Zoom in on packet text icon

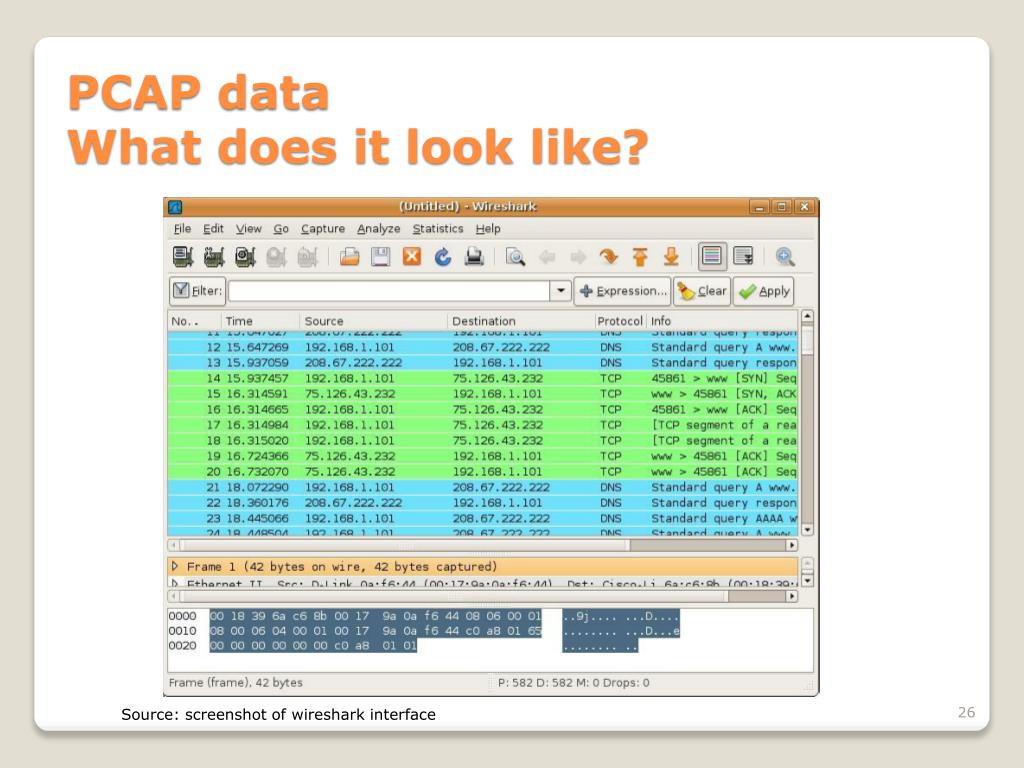[785, 257]
